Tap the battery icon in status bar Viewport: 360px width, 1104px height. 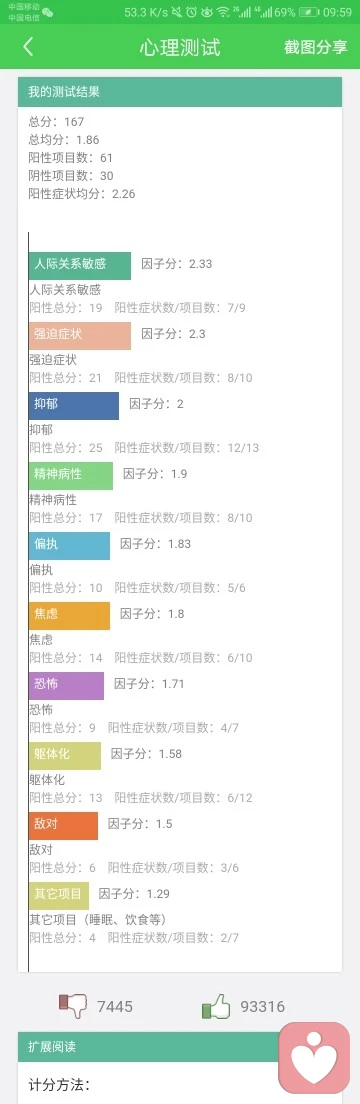point(309,12)
